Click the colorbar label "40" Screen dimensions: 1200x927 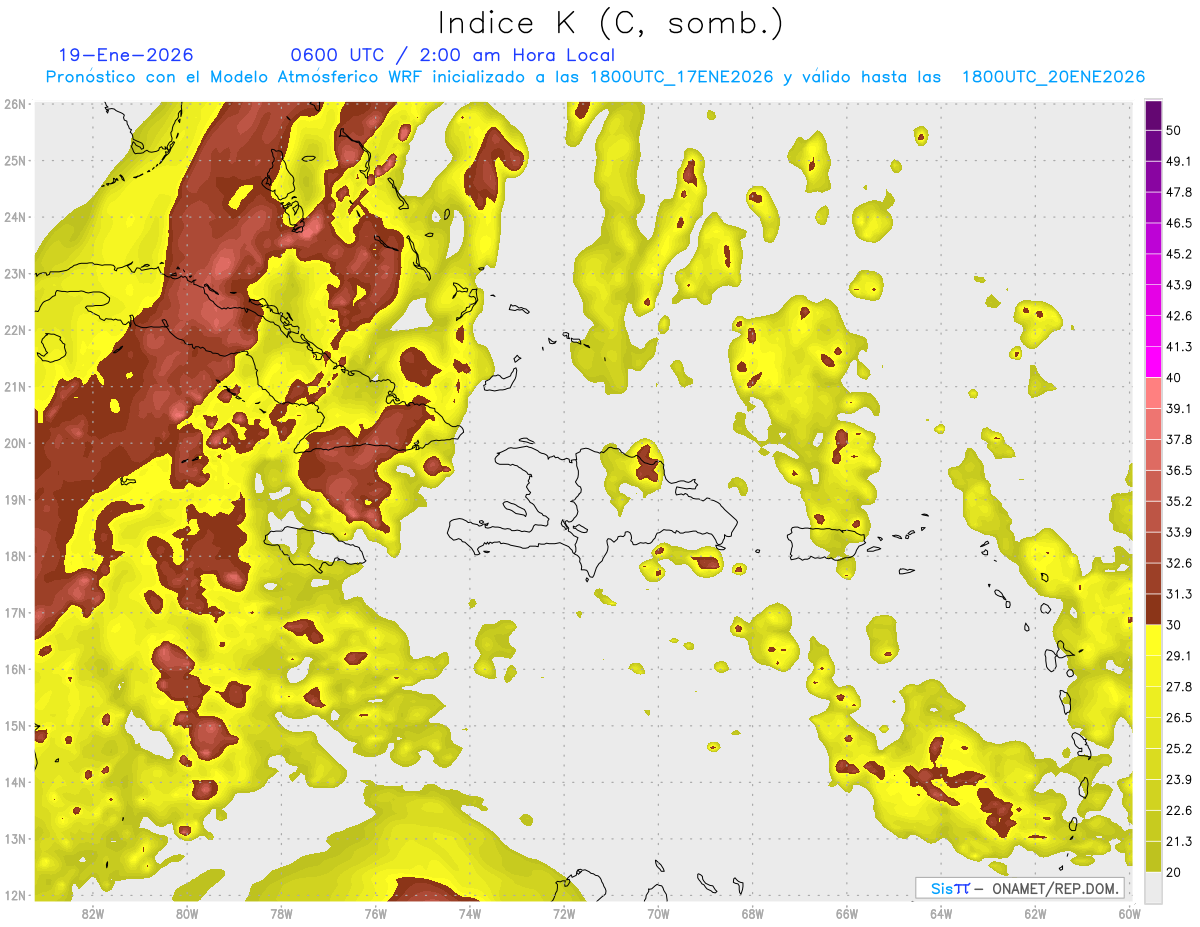tap(1175, 378)
